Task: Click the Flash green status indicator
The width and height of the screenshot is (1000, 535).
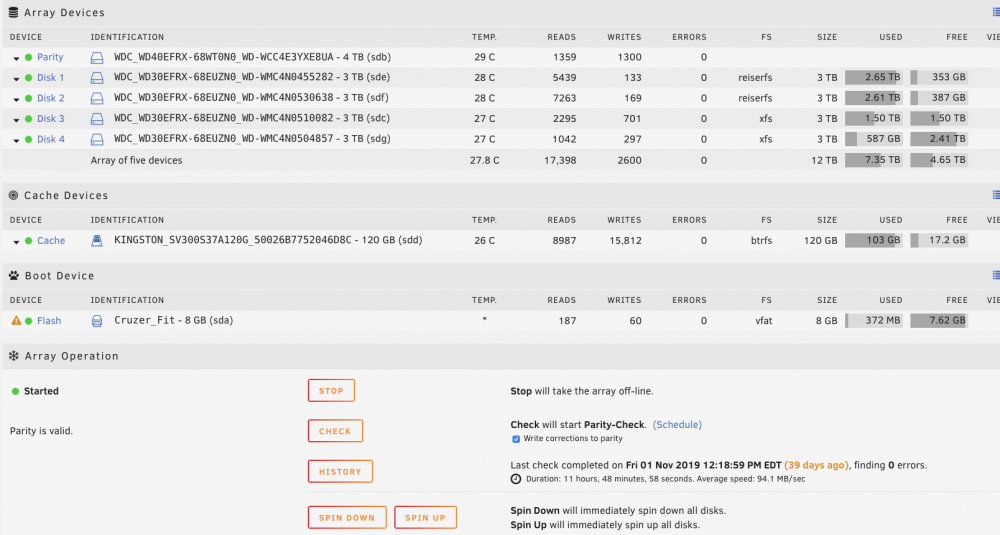Action: click(29, 321)
